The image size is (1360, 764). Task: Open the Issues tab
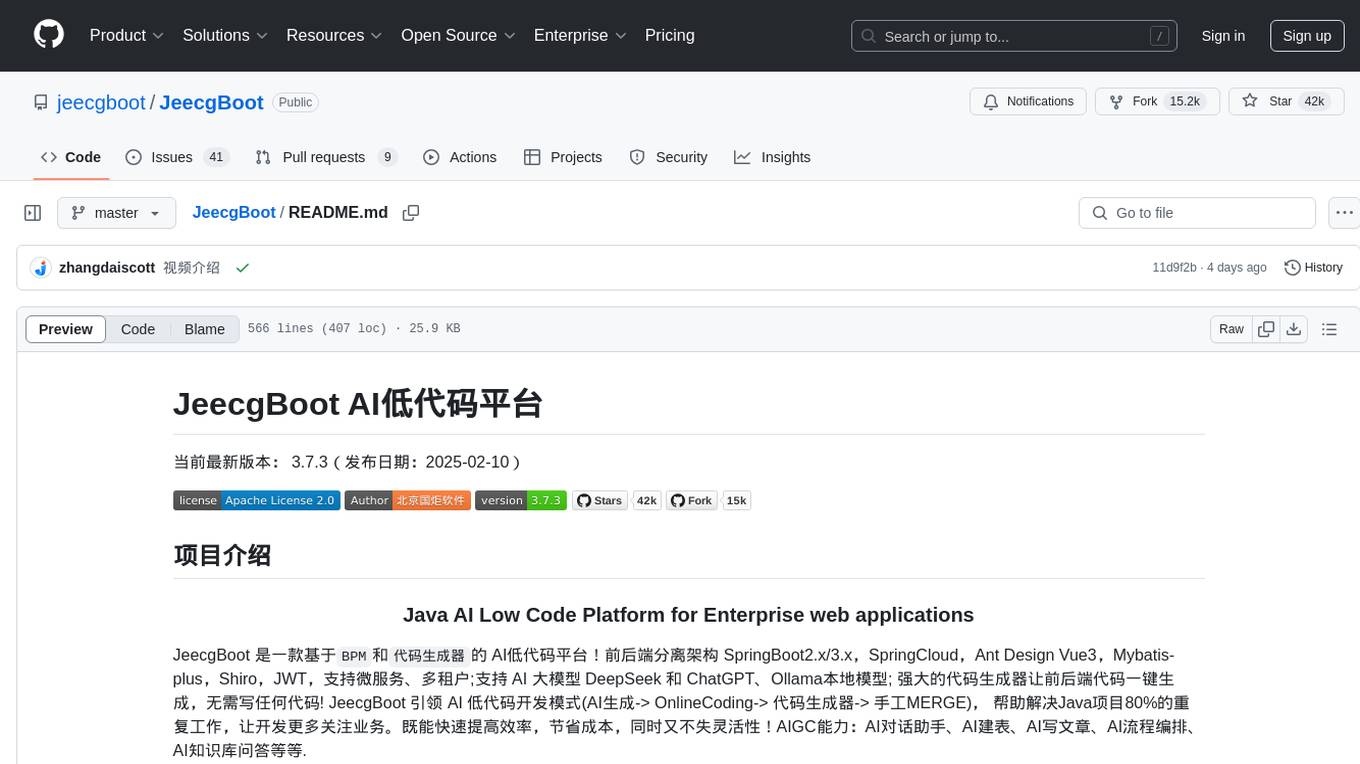pyautogui.click(x=177, y=157)
